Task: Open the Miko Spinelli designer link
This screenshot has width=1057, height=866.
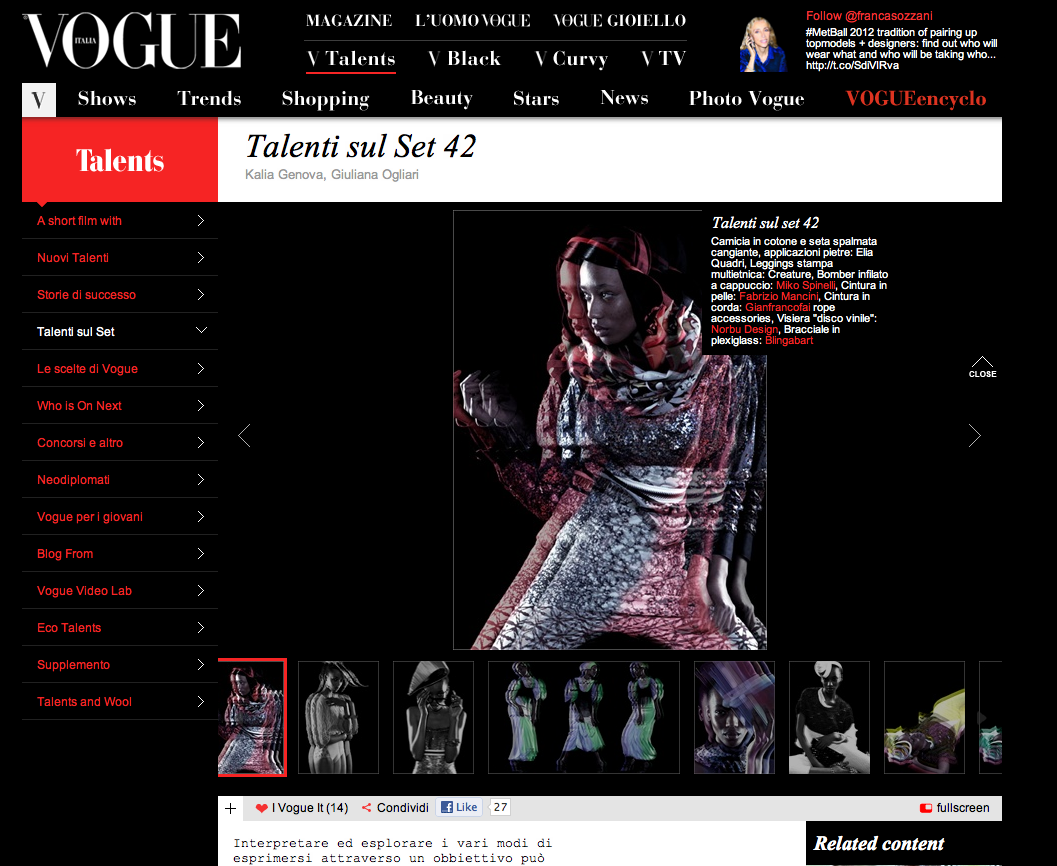Action: [x=806, y=285]
